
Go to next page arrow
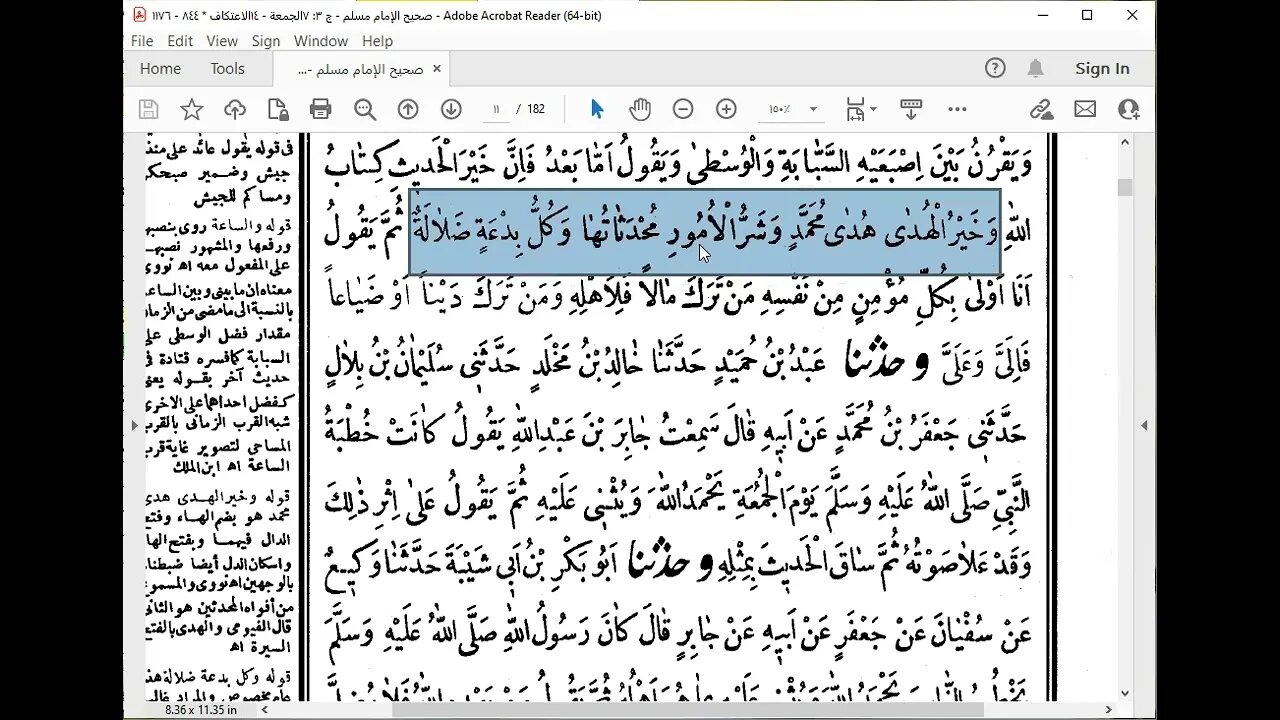(x=451, y=109)
